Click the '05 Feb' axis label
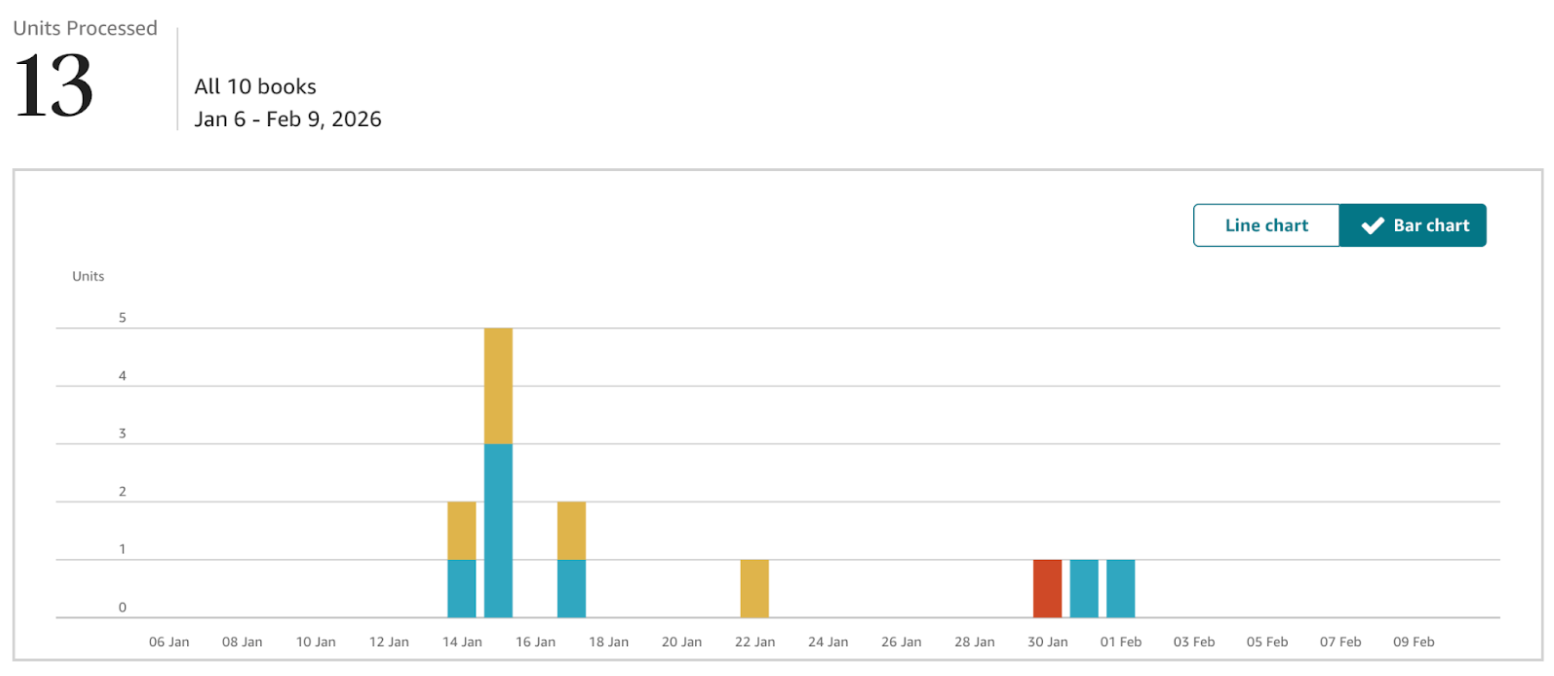 (x=1267, y=642)
